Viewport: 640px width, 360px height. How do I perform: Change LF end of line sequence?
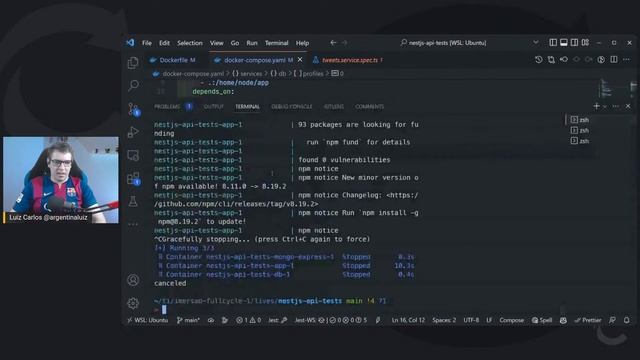tap(489, 320)
